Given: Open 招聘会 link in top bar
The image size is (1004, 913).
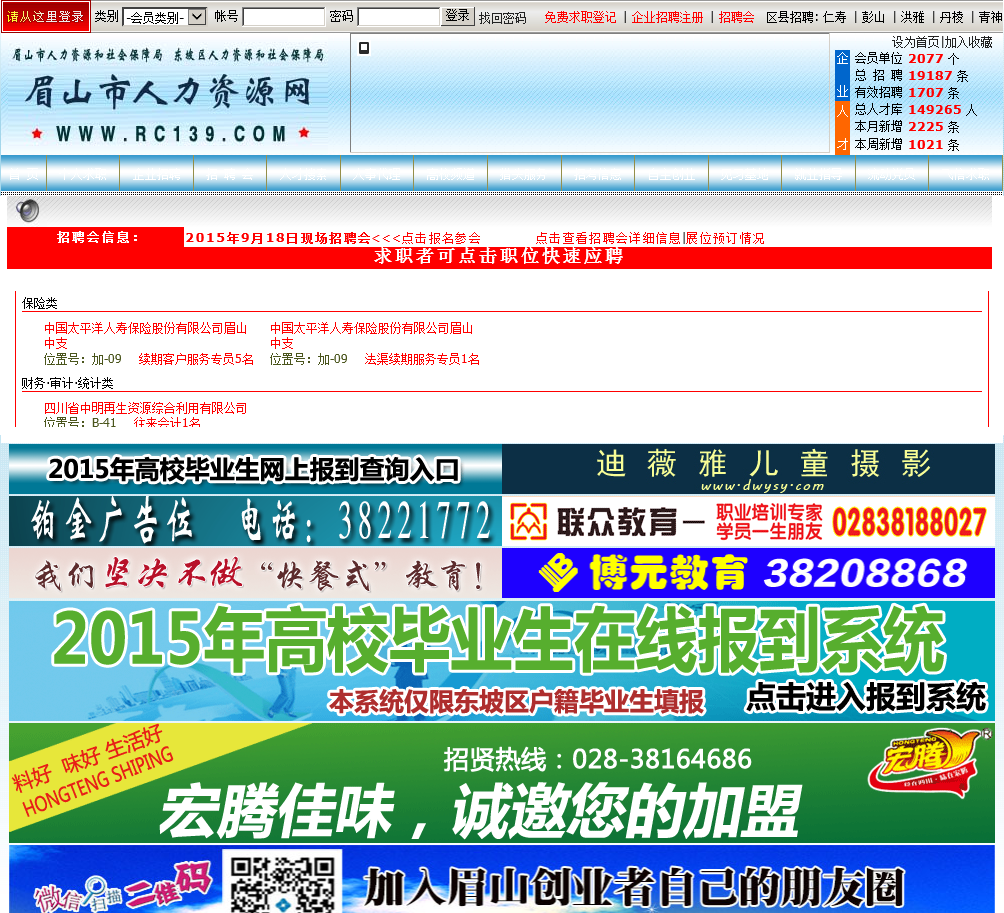Looking at the screenshot, I should point(736,17).
